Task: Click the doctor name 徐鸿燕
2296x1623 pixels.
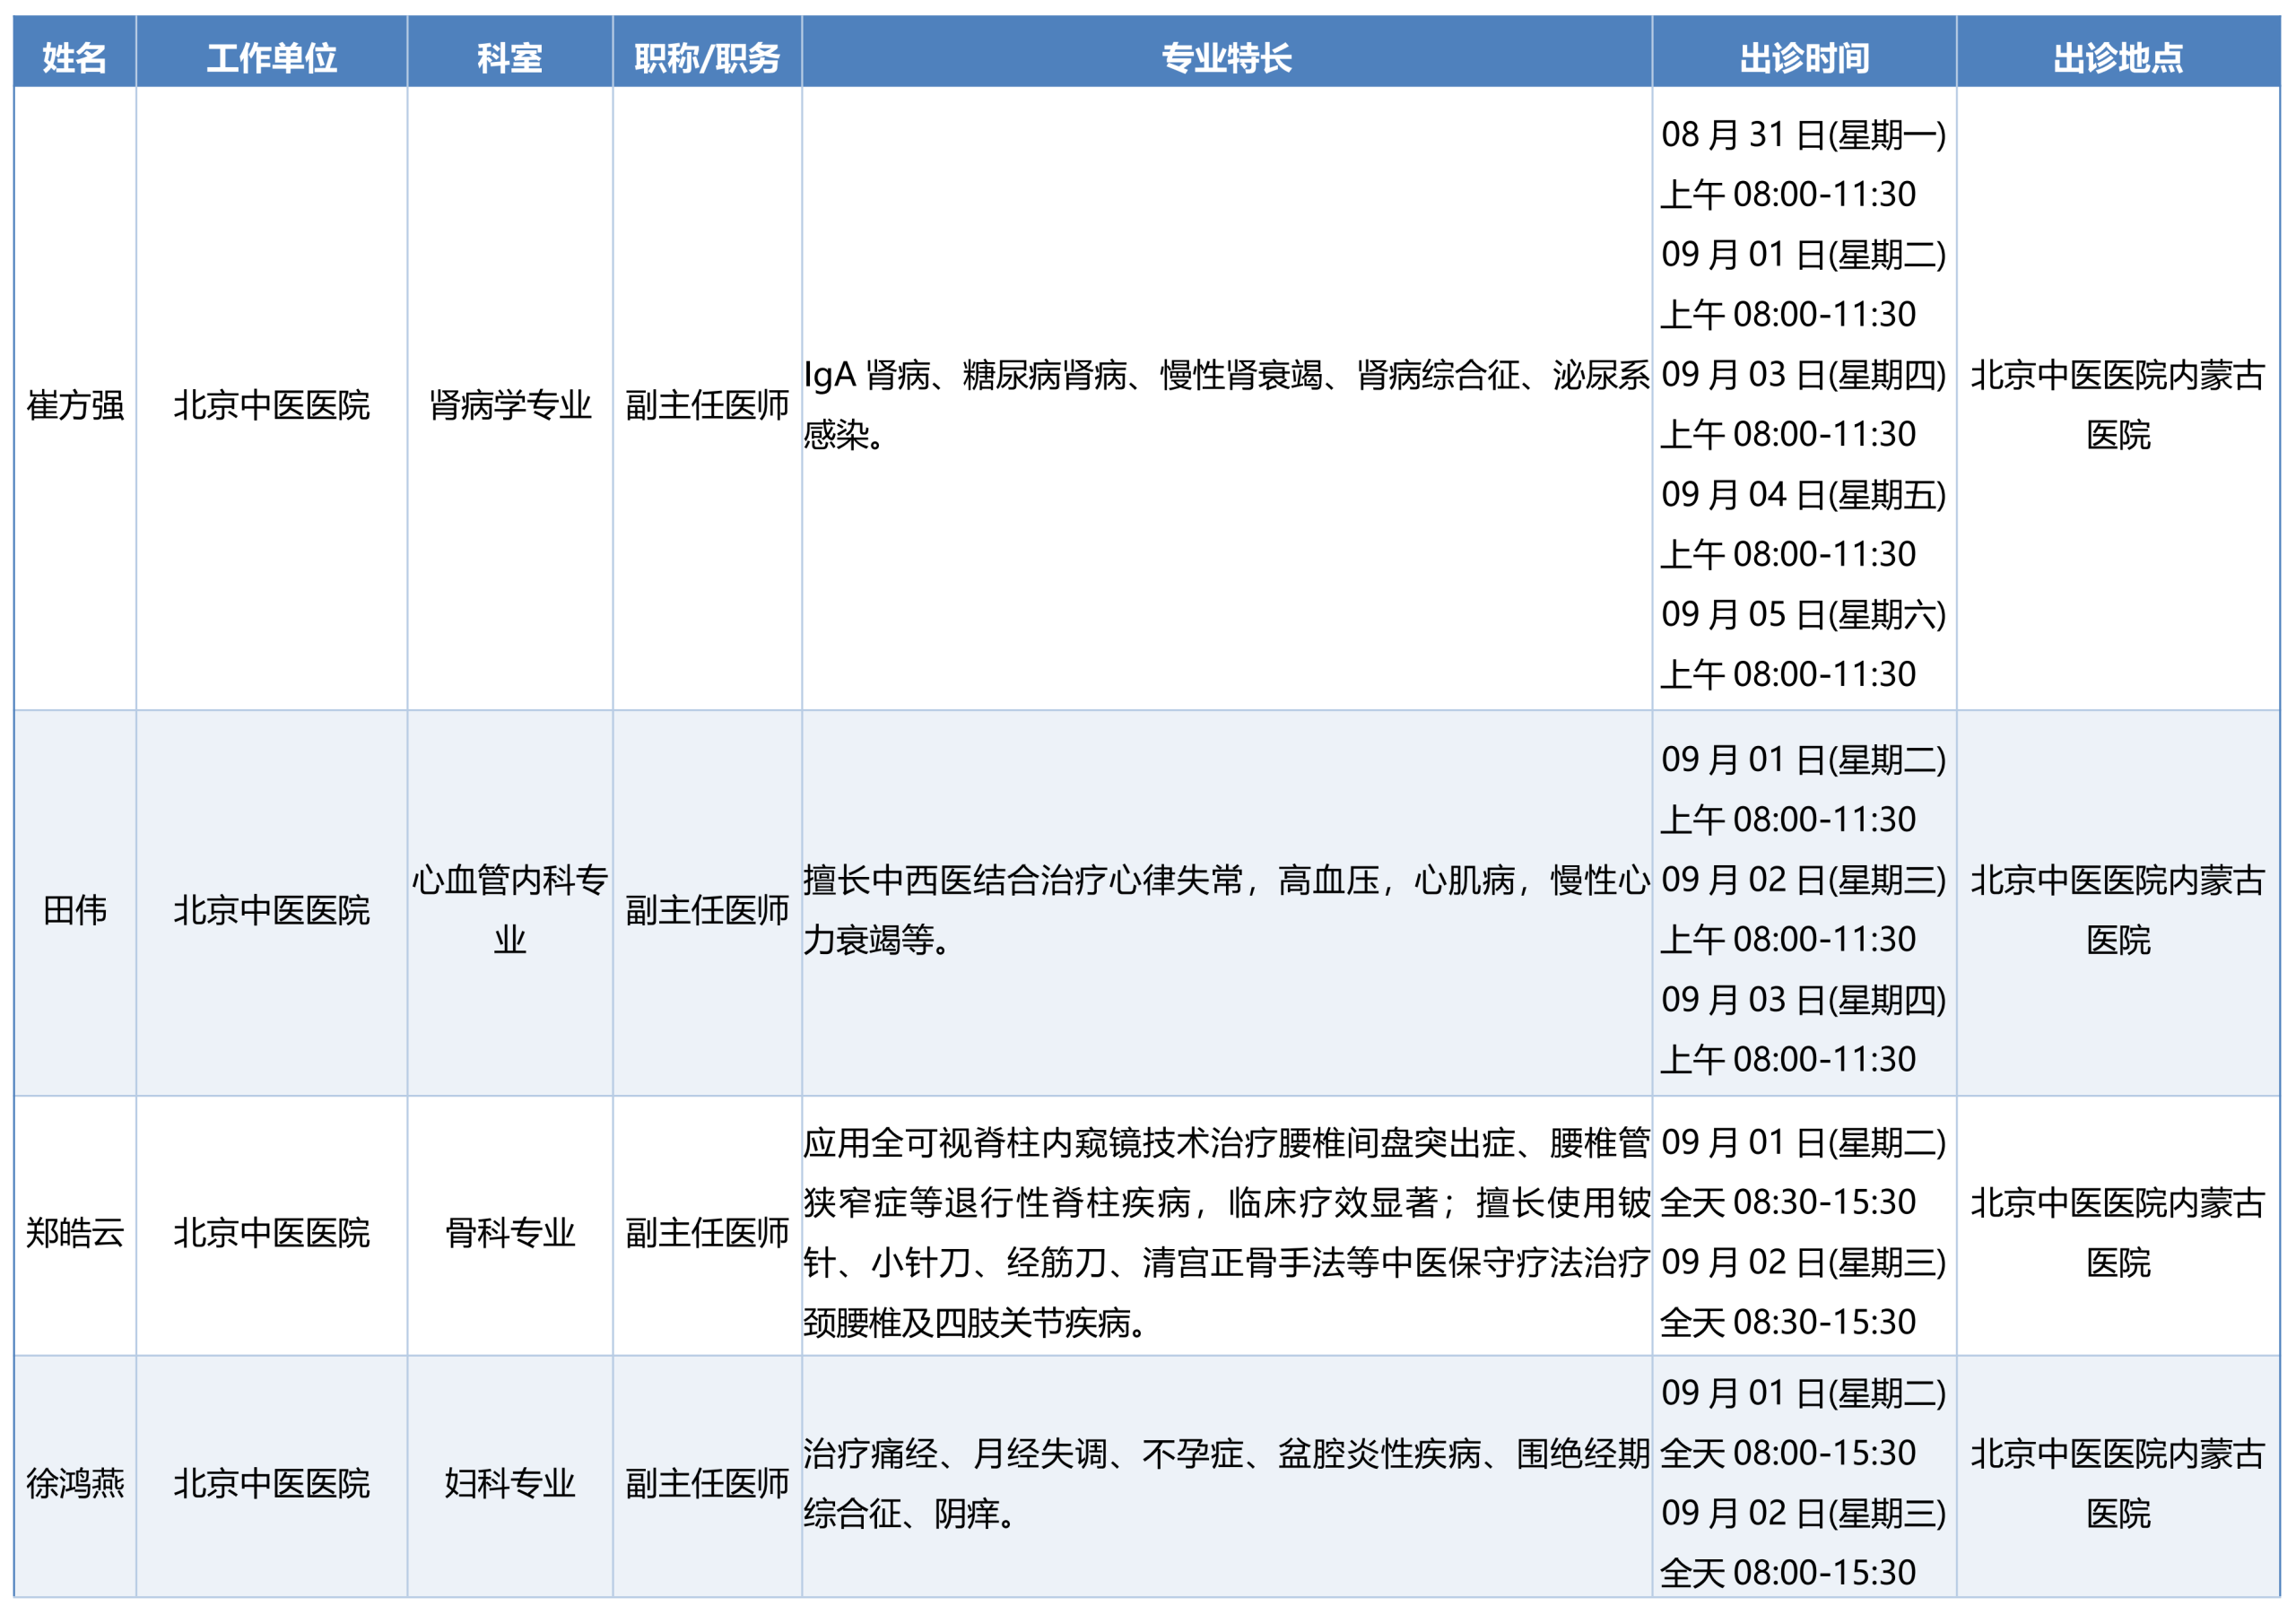Action: click(75, 1483)
